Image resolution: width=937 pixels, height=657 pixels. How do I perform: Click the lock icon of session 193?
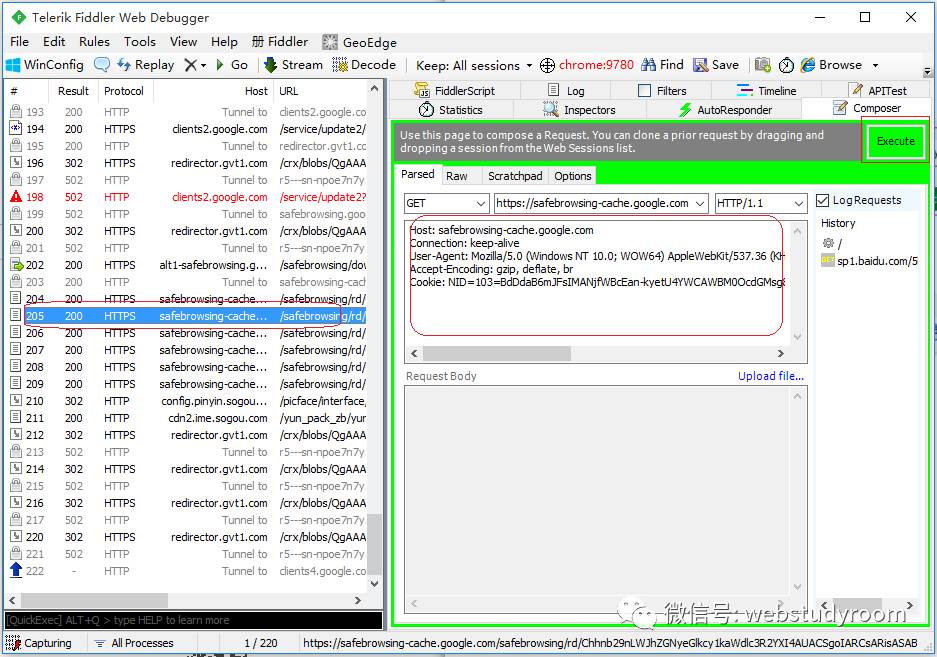(16, 111)
